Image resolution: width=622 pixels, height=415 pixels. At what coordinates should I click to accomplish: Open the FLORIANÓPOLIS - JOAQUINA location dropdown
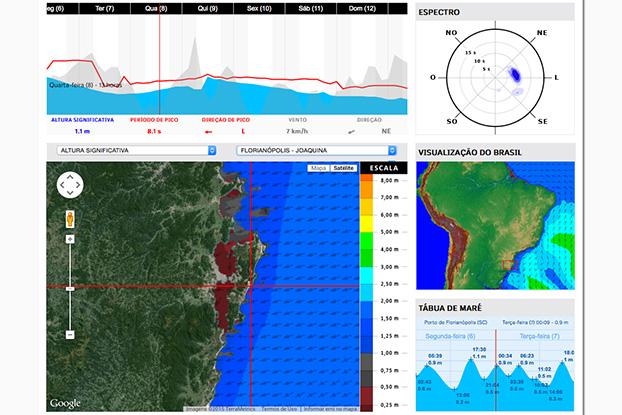pyautogui.click(x=316, y=150)
